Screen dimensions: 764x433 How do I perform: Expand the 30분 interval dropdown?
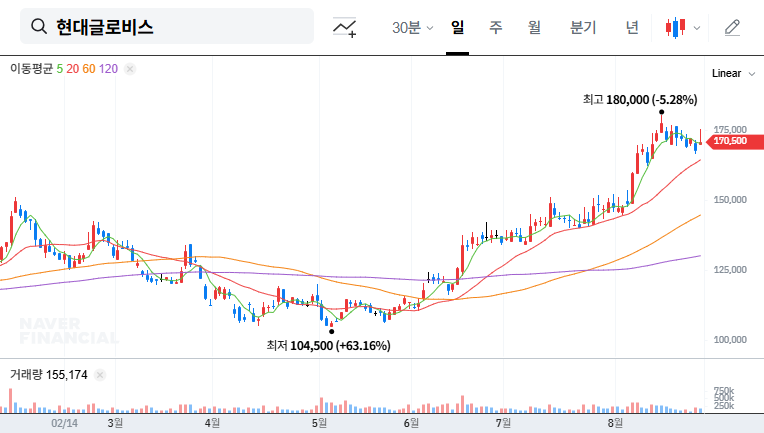tap(412, 27)
